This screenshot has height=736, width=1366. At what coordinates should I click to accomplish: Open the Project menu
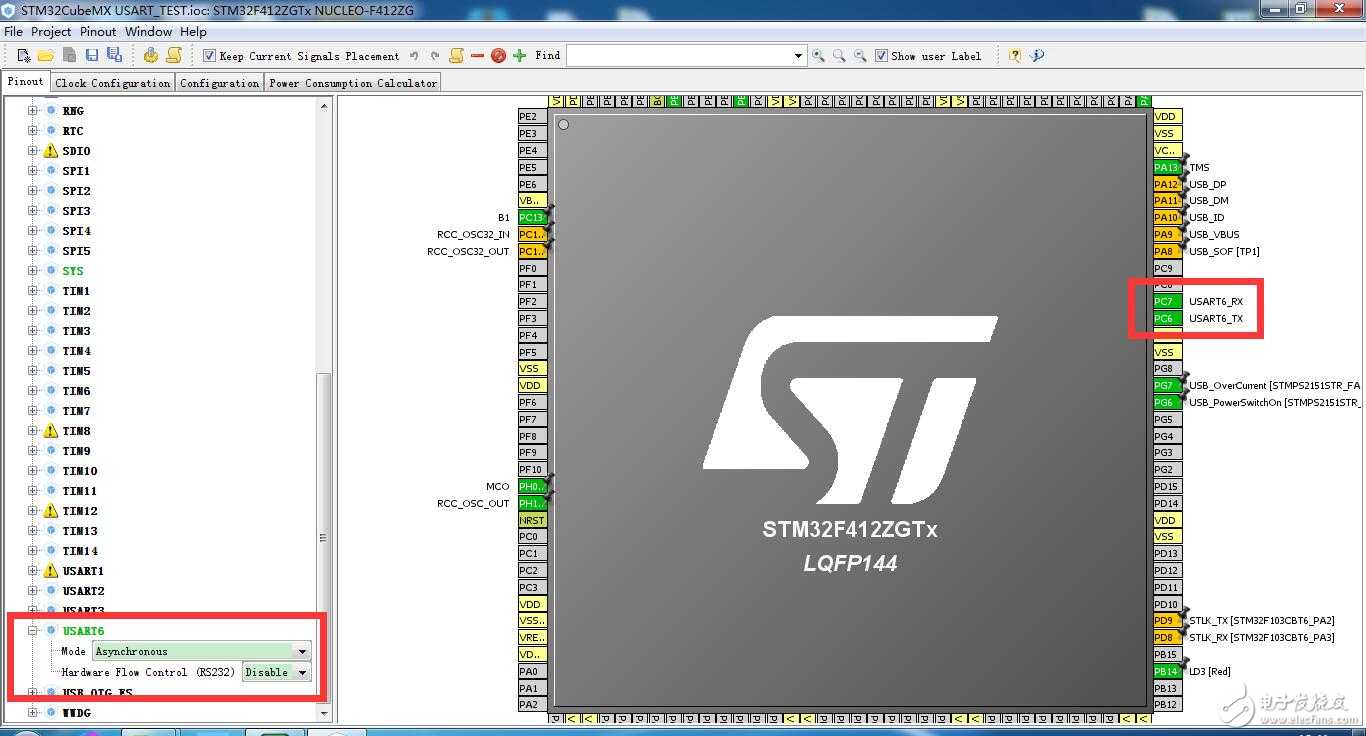coord(51,32)
